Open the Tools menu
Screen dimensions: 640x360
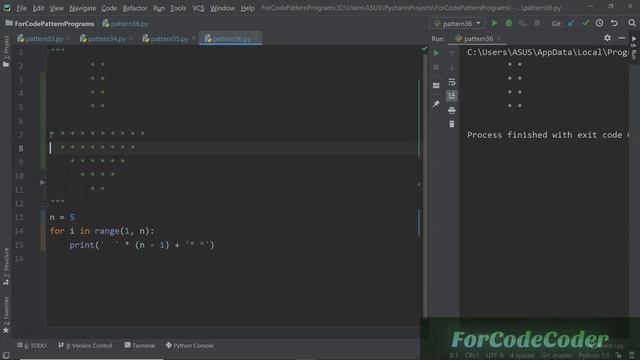tap(178, 8)
